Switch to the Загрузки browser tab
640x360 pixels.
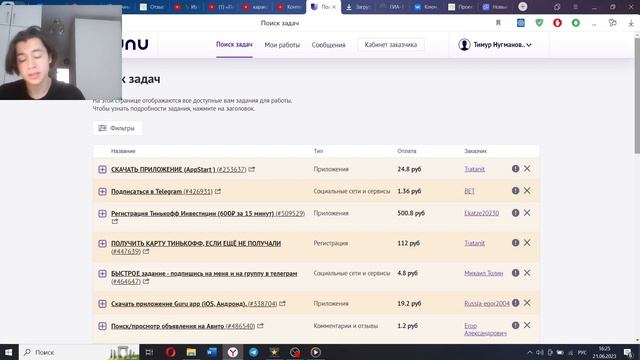tap(358, 7)
